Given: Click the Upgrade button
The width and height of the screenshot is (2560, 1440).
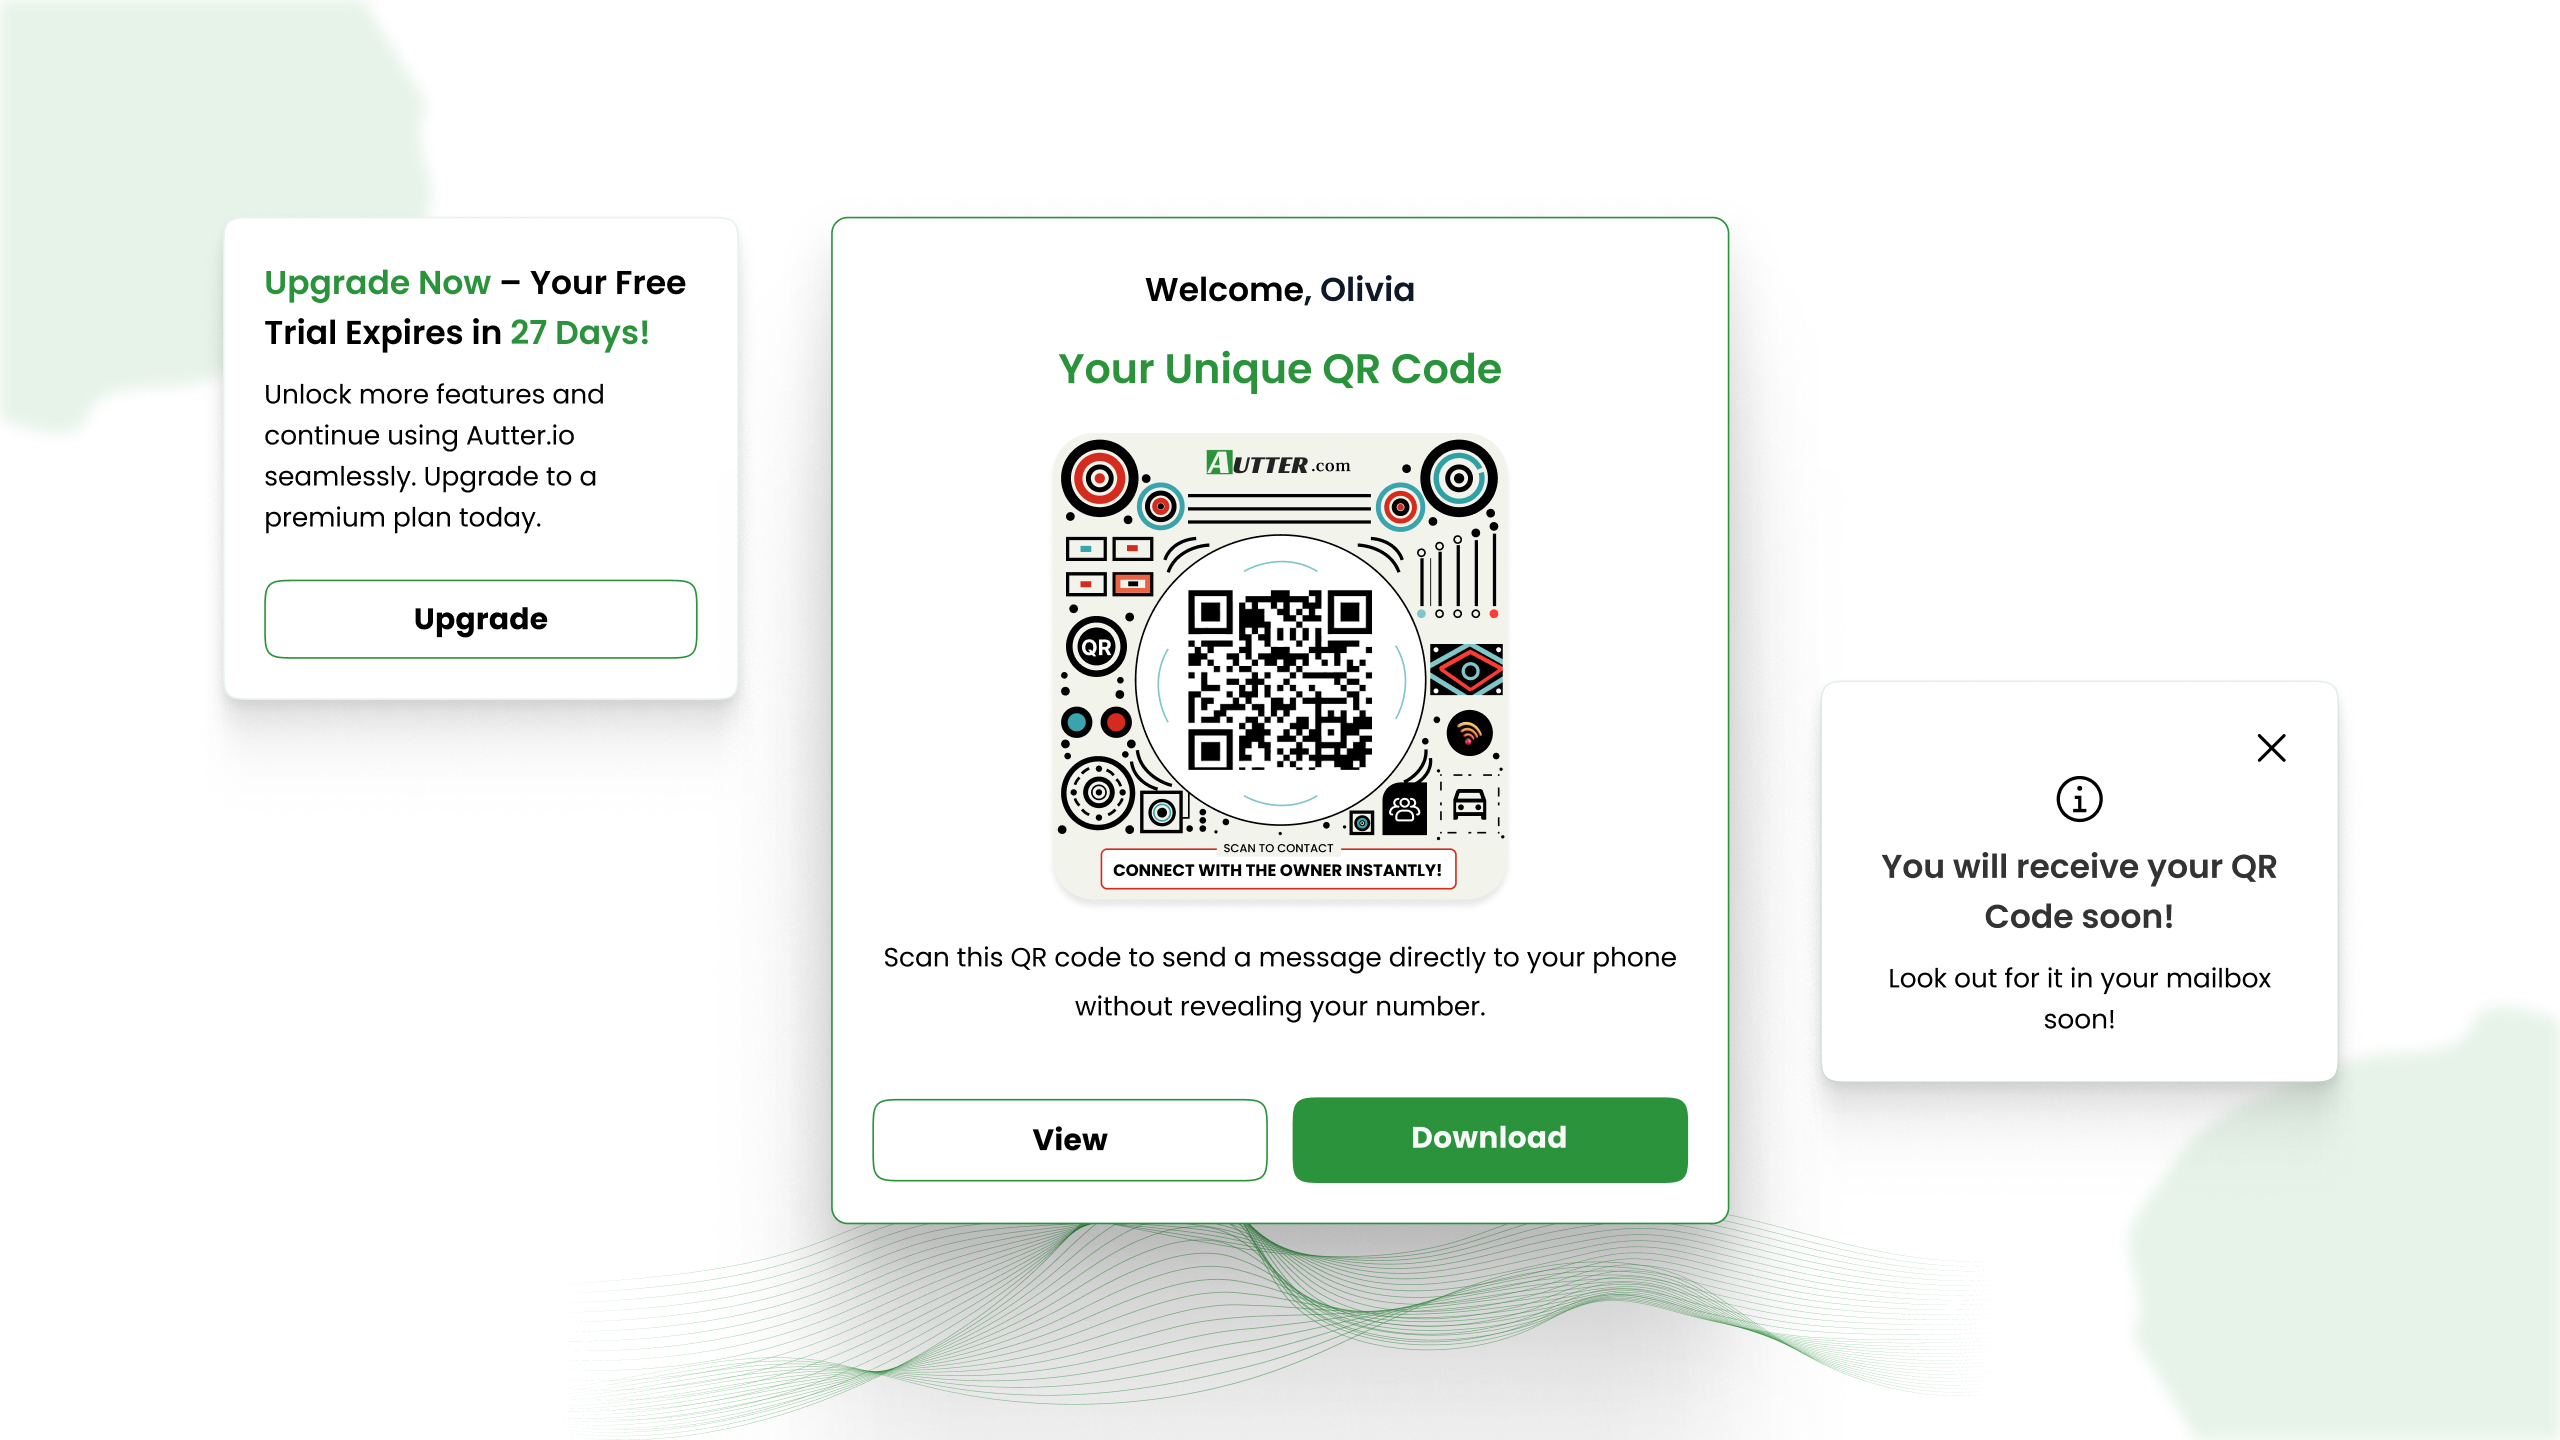Looking at the screenshot, I should tap(480, 619).
